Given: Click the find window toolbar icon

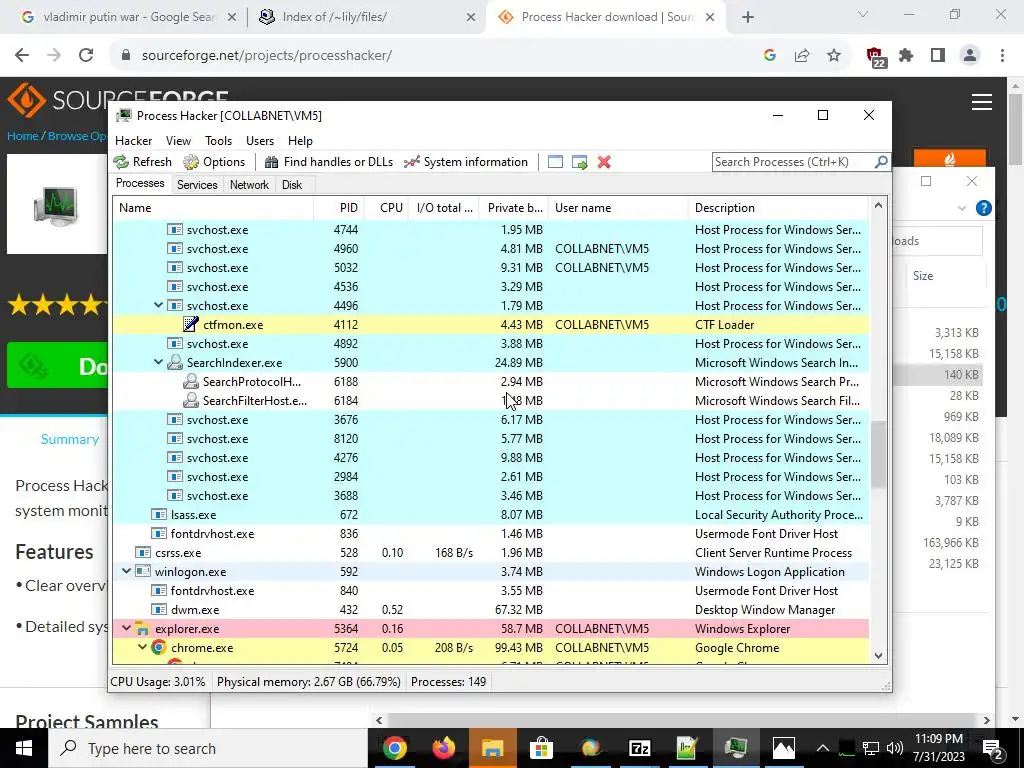Looking at the screenshot, I should click(x=555, y=162).
